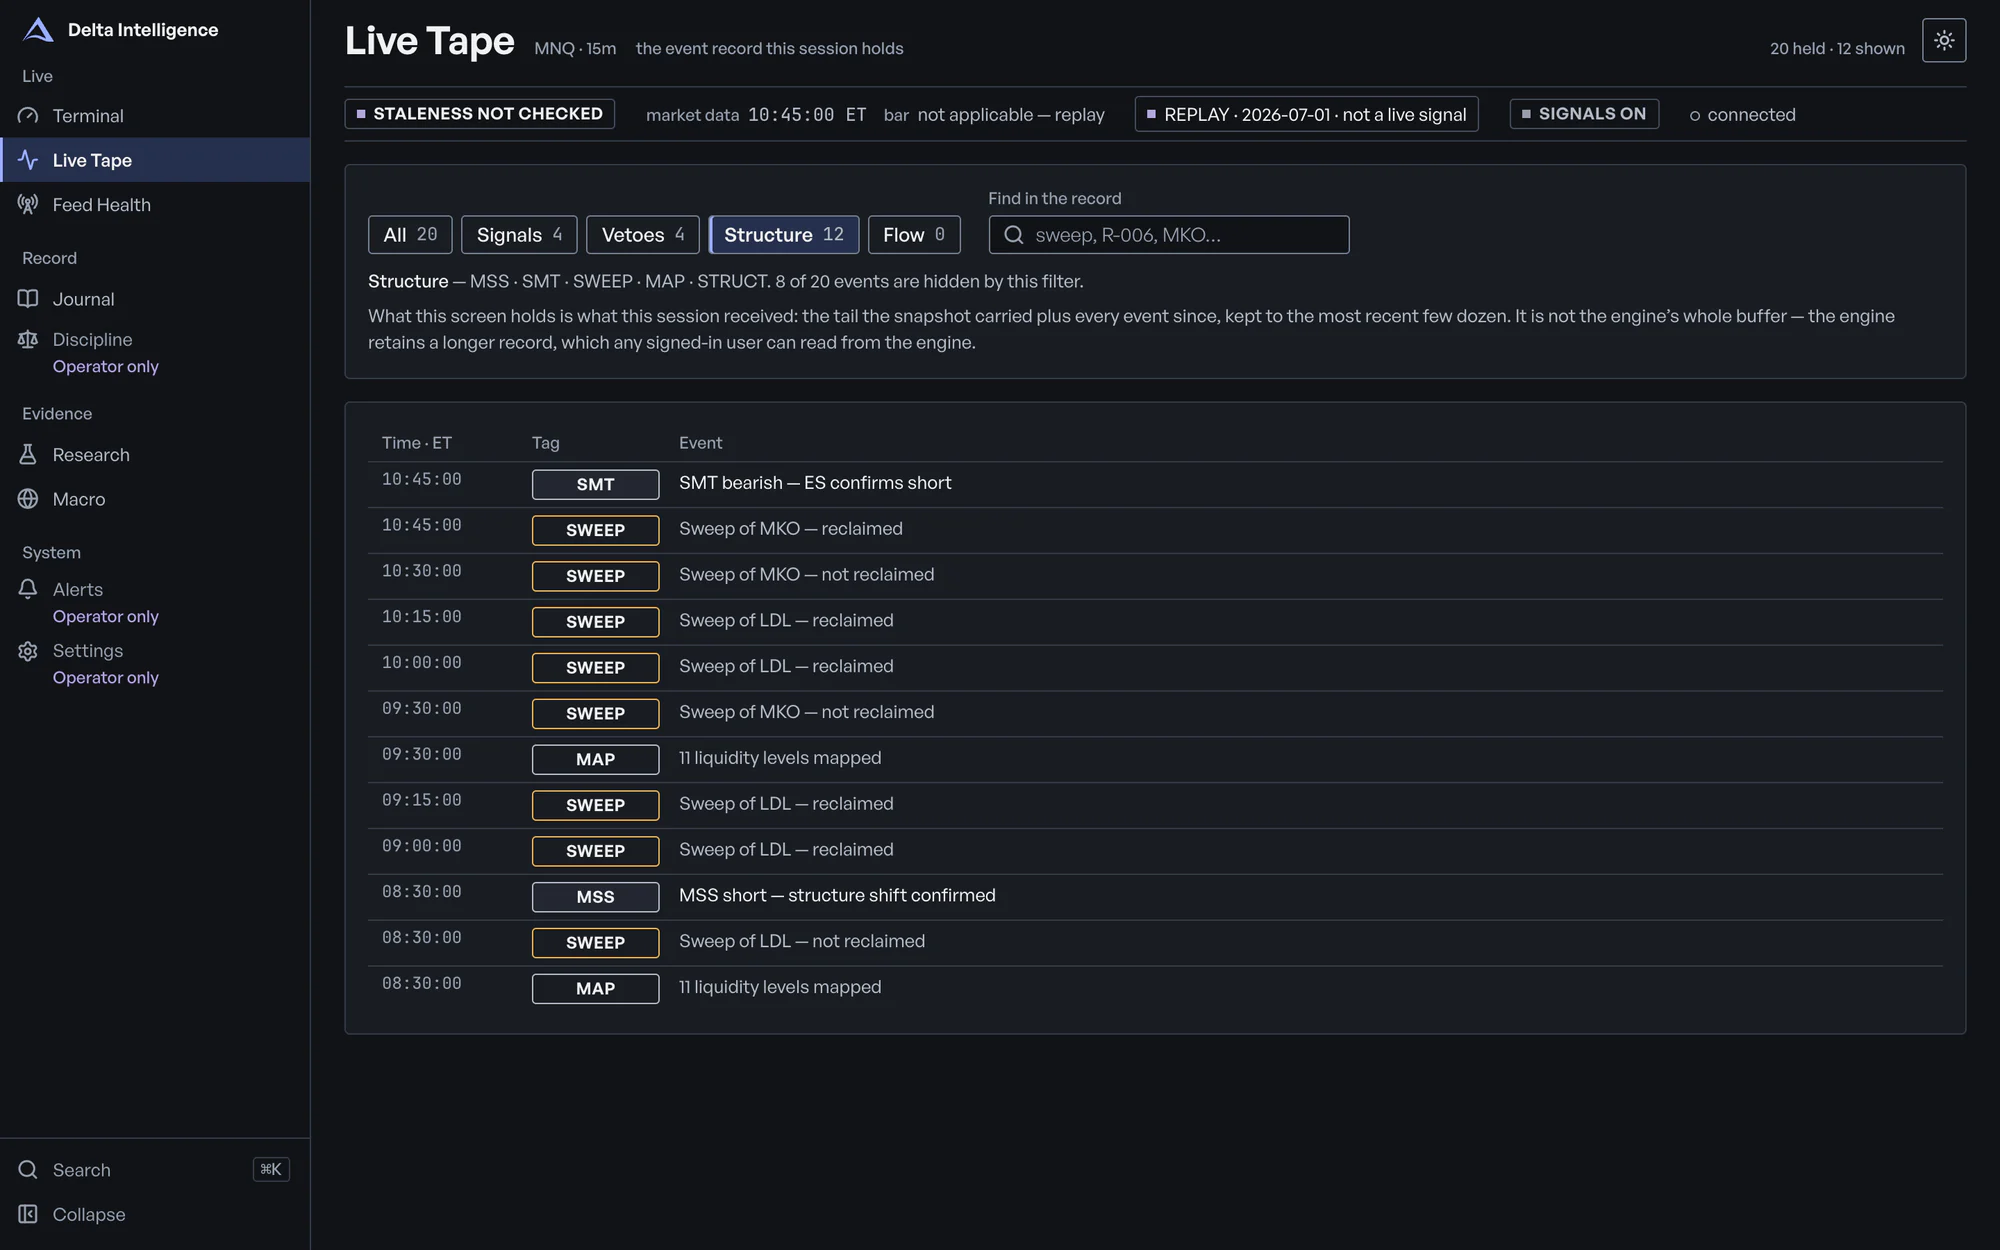The image size is (2000, 1250).
Task: Select MSS short — structure shift confirmed
Action: [x=837, y=895]
